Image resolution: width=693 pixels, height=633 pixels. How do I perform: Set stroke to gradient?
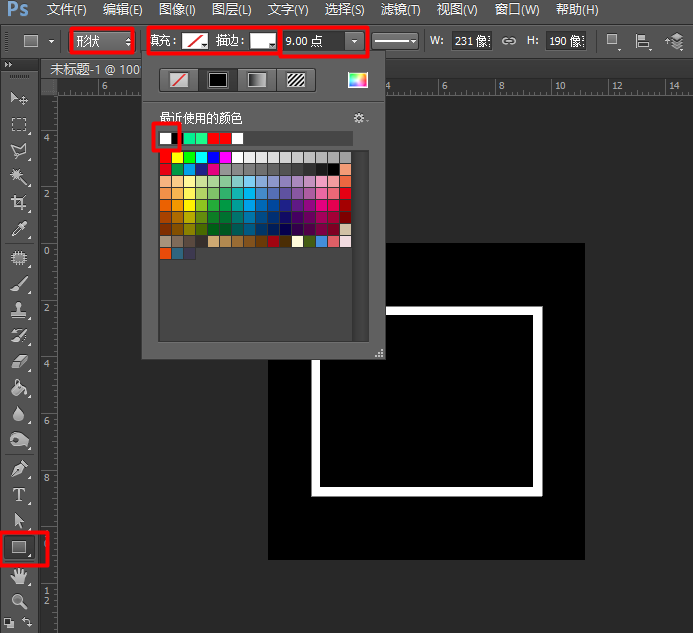click(x=257, y=80)
